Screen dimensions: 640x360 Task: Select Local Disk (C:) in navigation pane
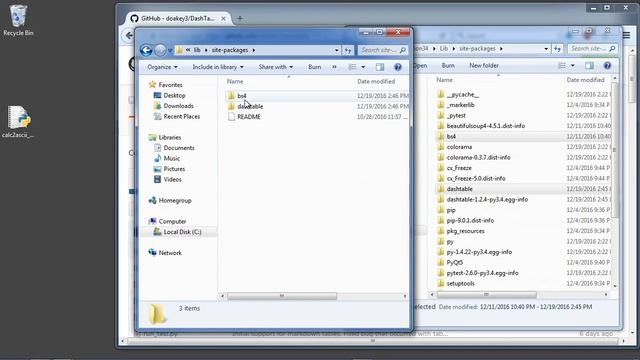point(182,232)
